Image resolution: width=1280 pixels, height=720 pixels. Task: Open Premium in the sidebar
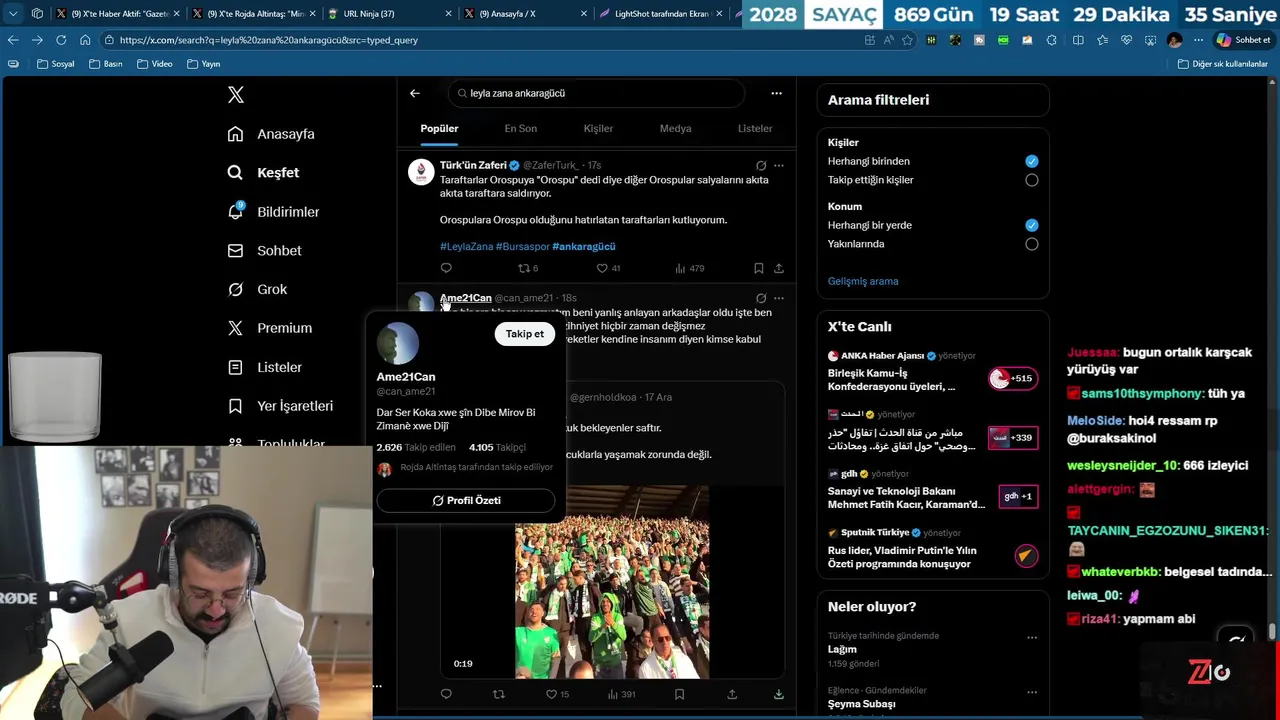tap(269, 328)
